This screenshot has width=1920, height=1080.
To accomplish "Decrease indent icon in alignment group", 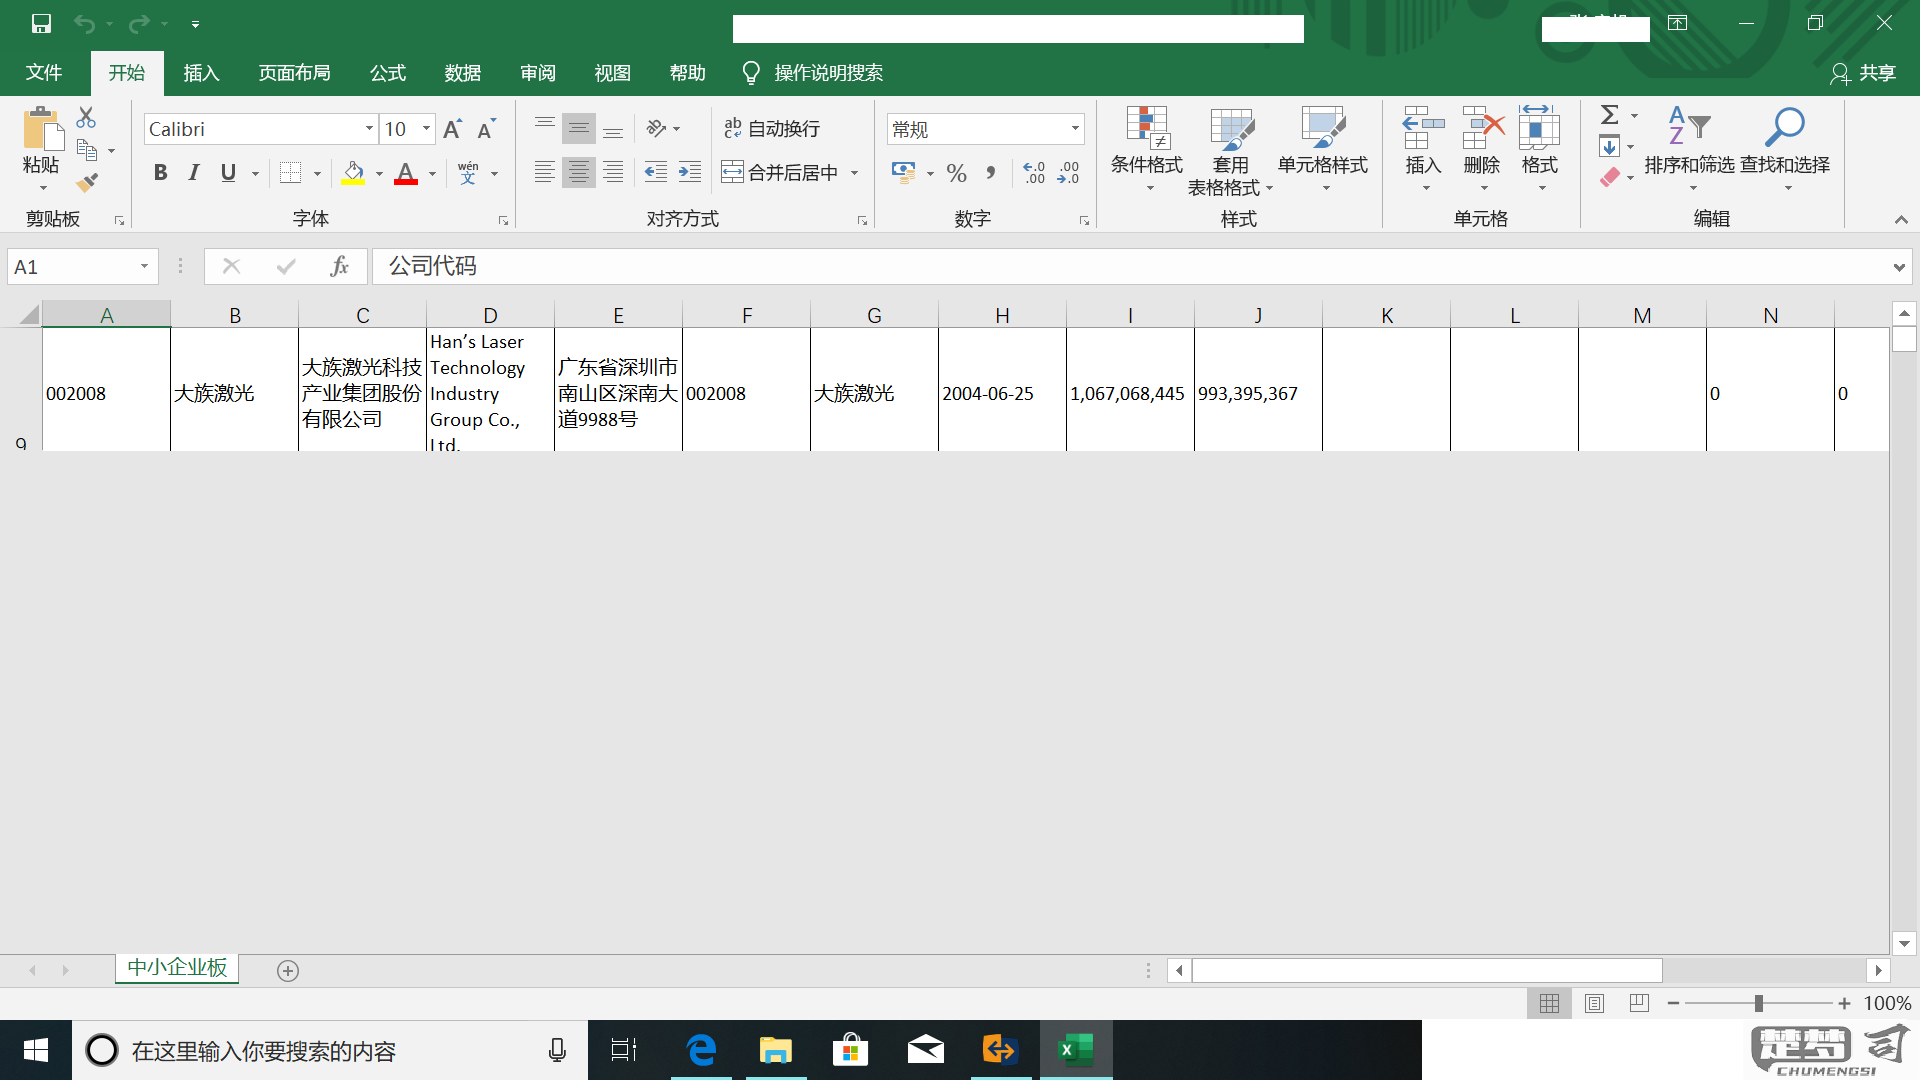I will point(656,172).
